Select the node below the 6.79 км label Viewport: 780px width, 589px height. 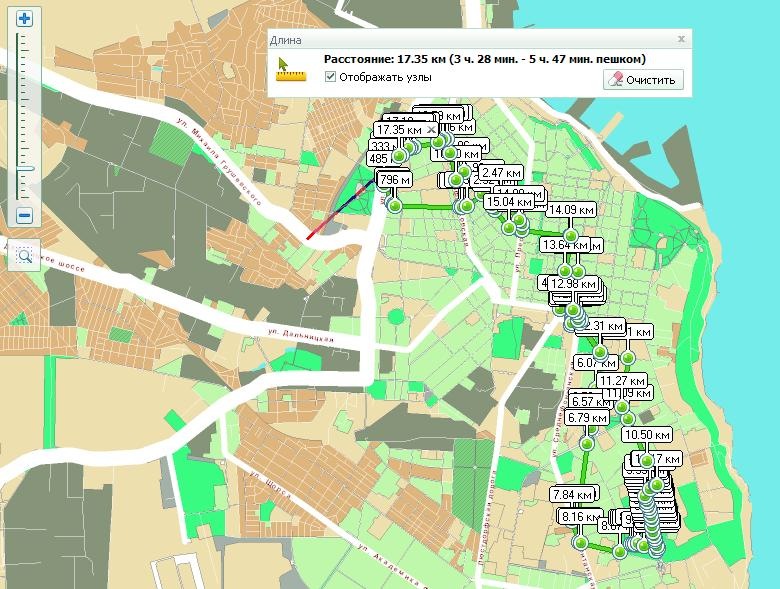coord(586,444)
